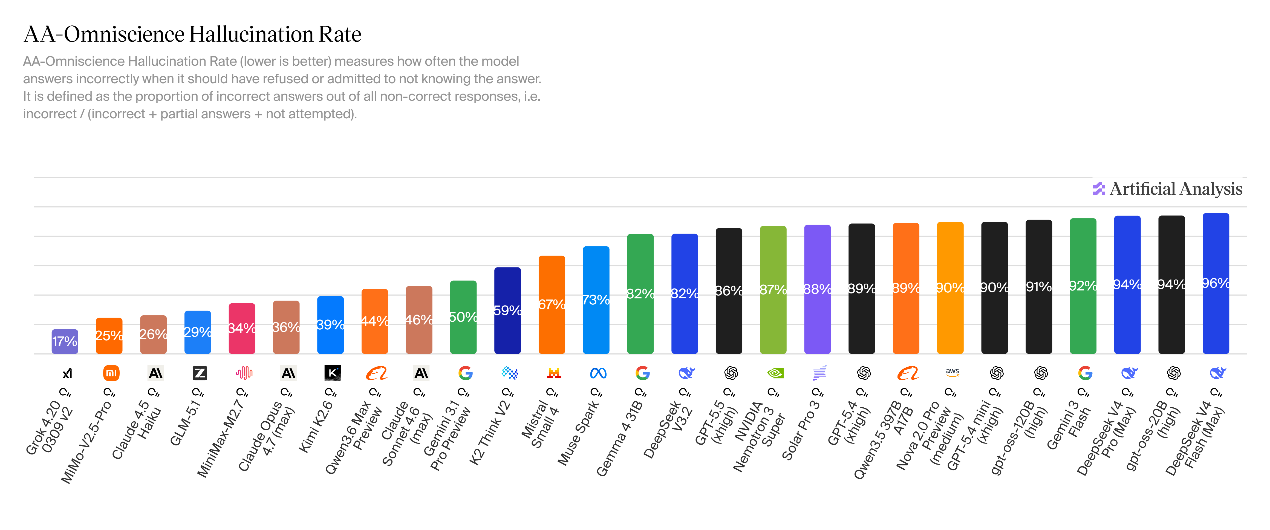Screen dimensions: 1270x530
Task: Click the Meta logo for Muse Spark
Action: (x=597, y=373)
